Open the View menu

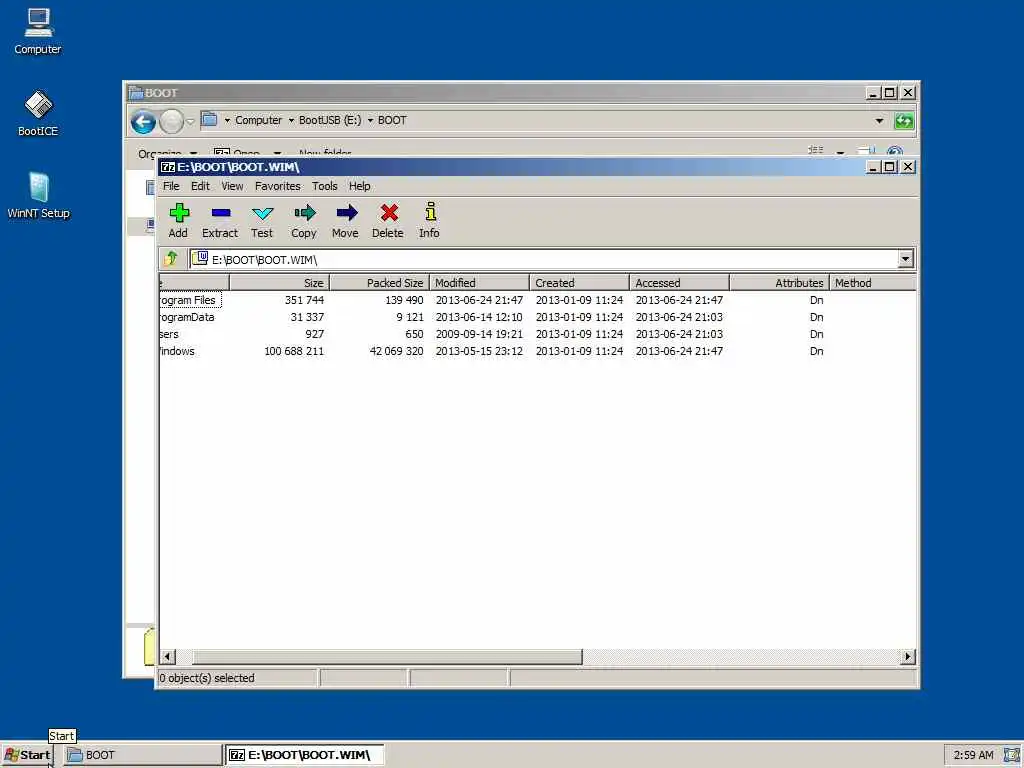pos(232,186)
